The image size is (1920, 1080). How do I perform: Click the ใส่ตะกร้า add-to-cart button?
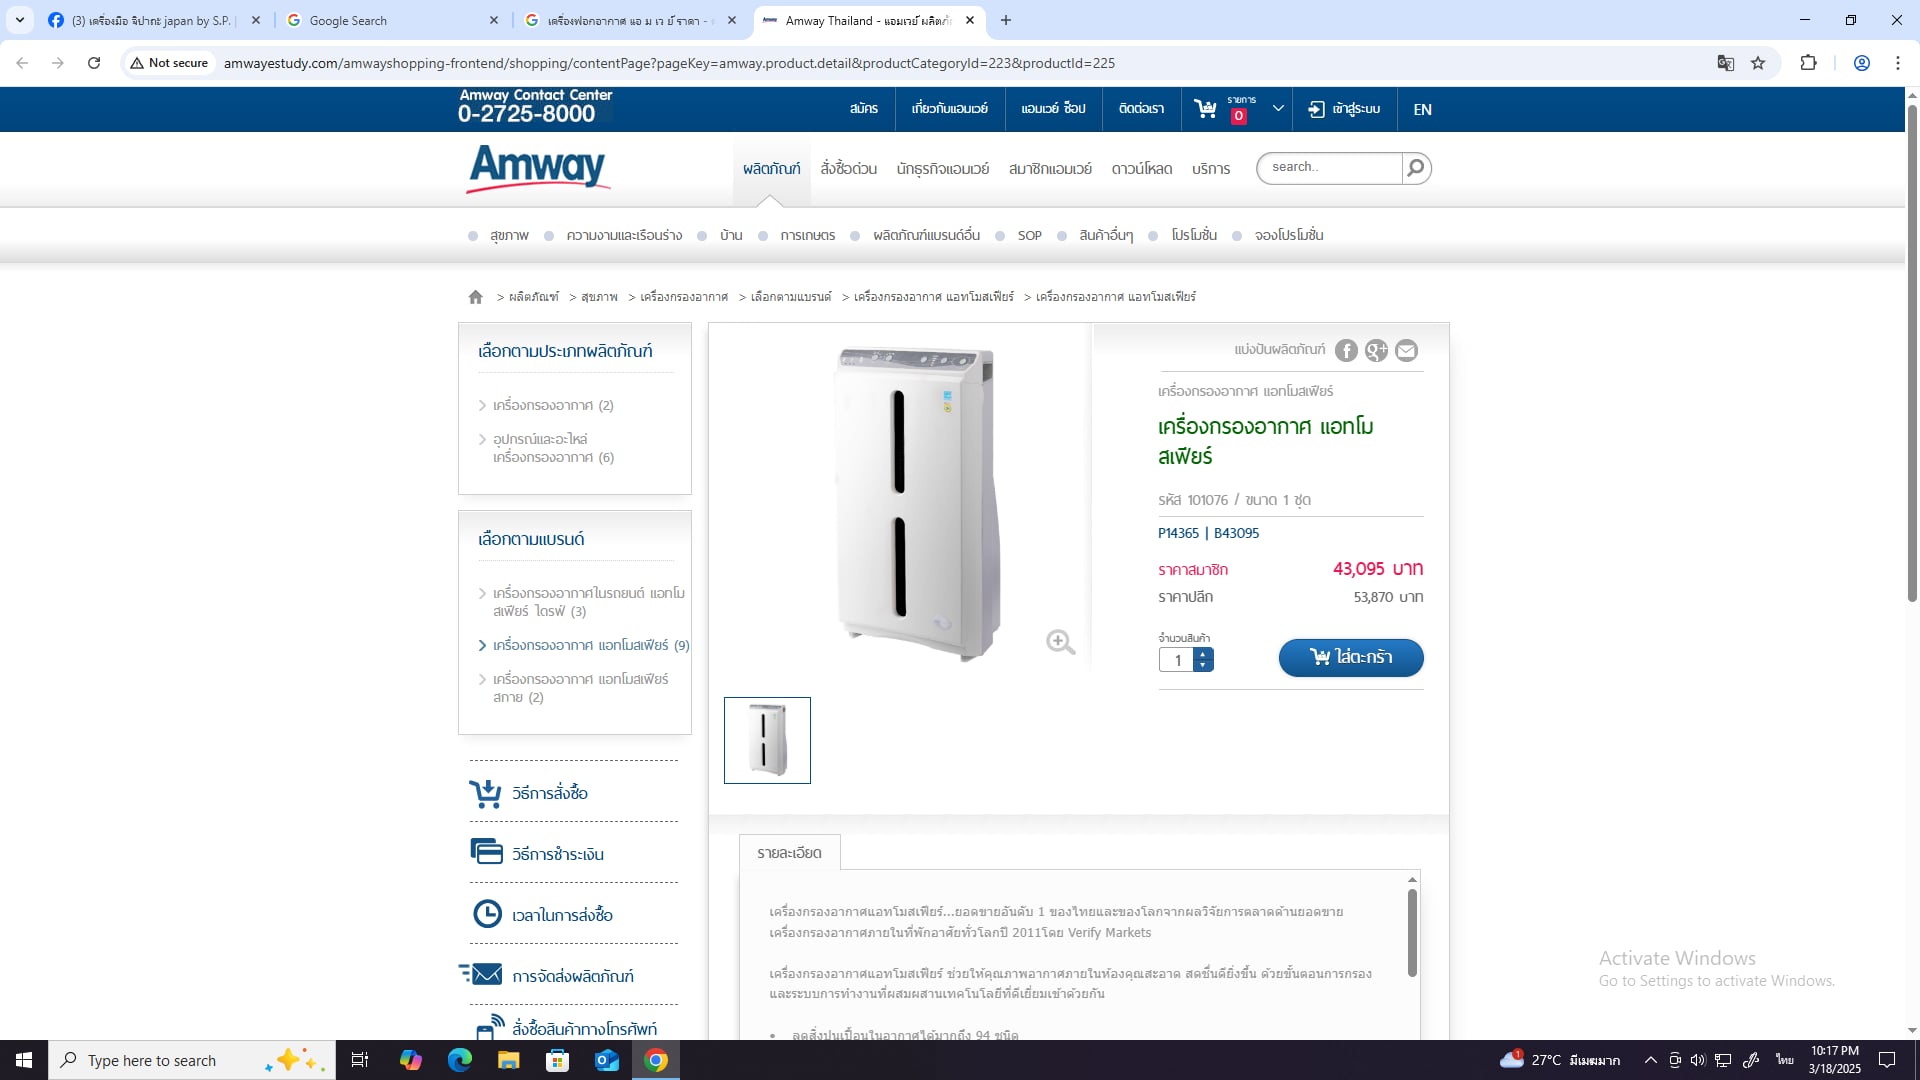coord(1351,658)
